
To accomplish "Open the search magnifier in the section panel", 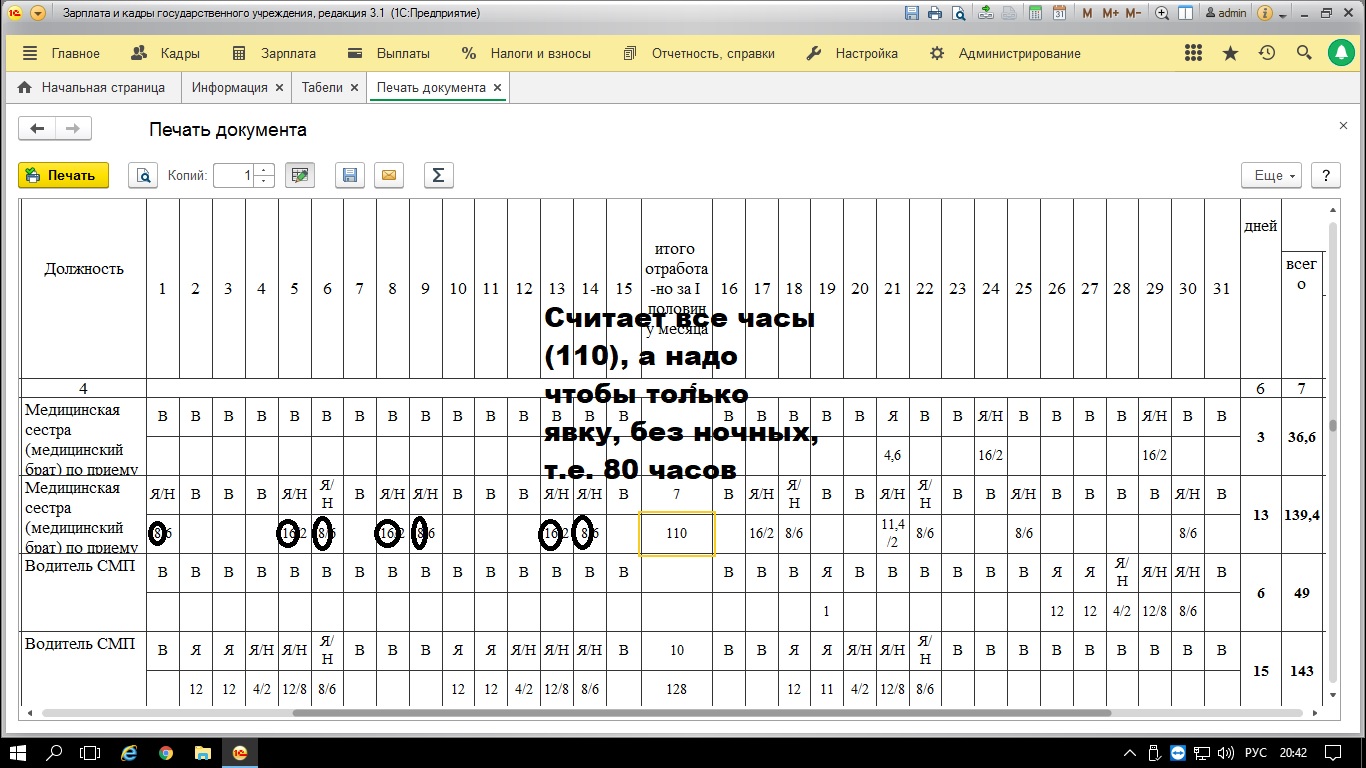I will click(x=1304, y=53).
